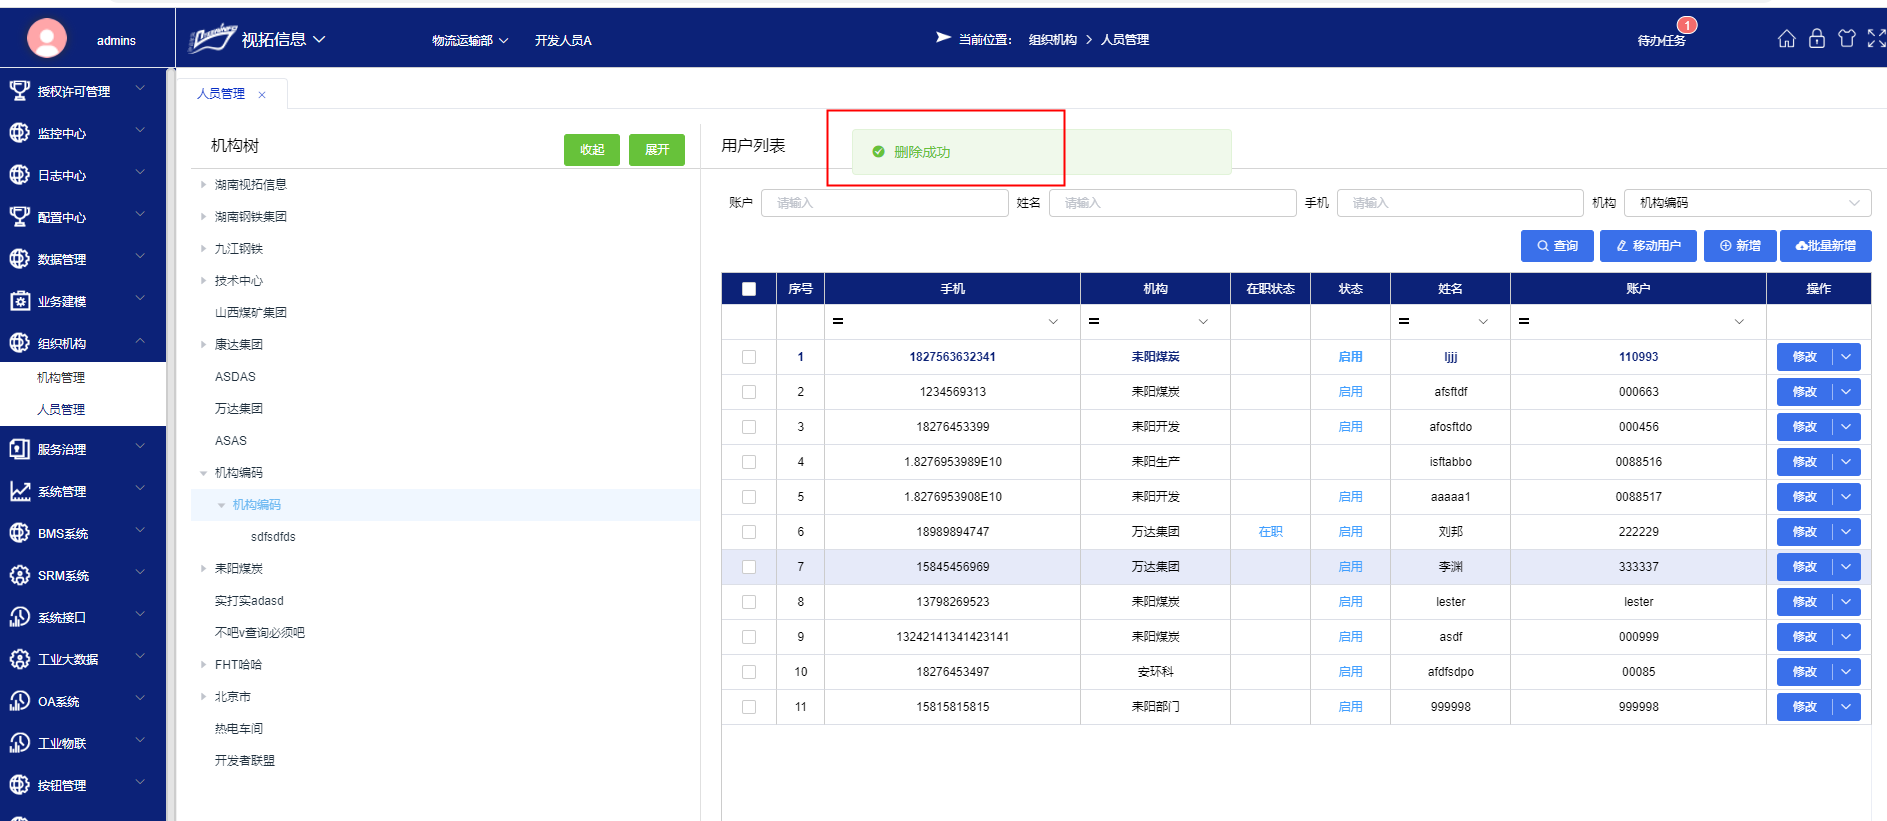Check the row for user 李渊

(x=749, y=567)
